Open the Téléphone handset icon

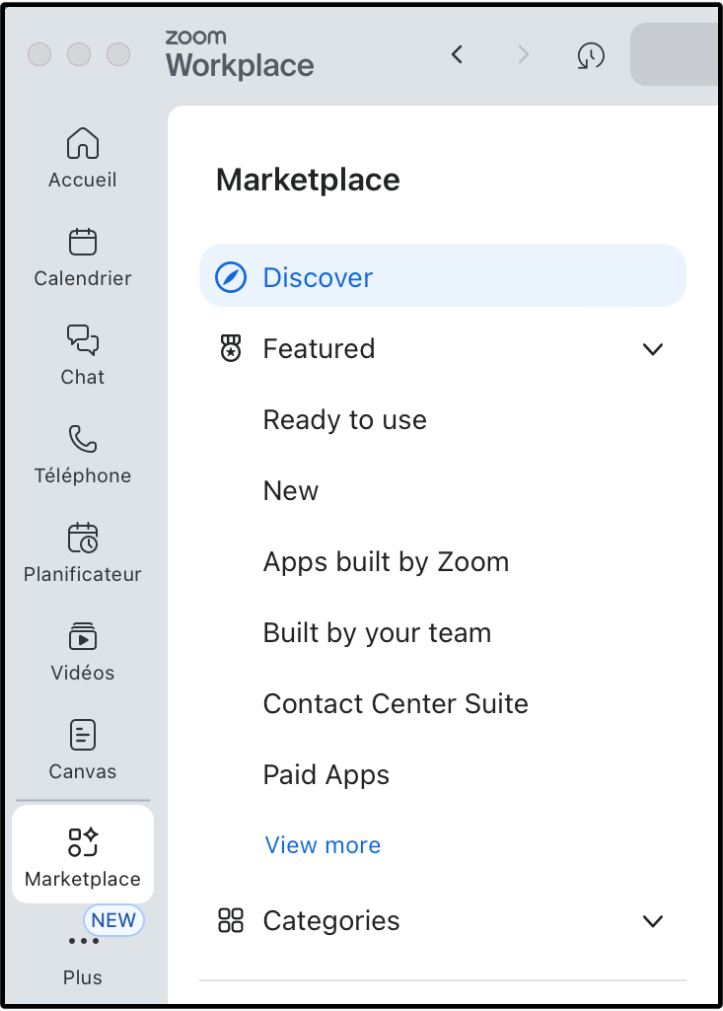pos(83,439)
